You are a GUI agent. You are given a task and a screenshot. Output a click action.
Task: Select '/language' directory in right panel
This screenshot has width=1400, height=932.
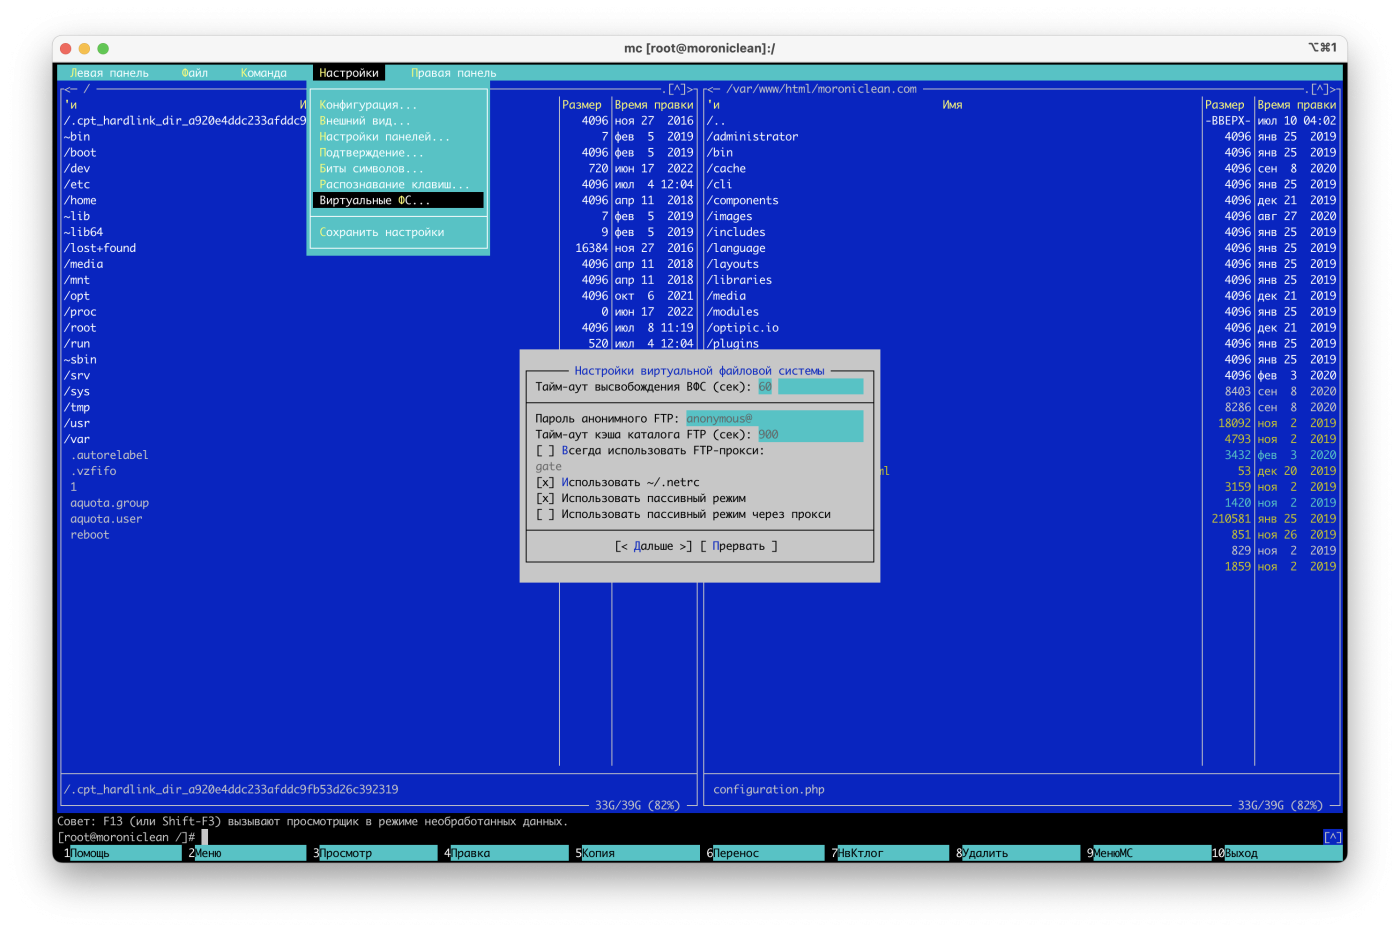pos(736,249)
